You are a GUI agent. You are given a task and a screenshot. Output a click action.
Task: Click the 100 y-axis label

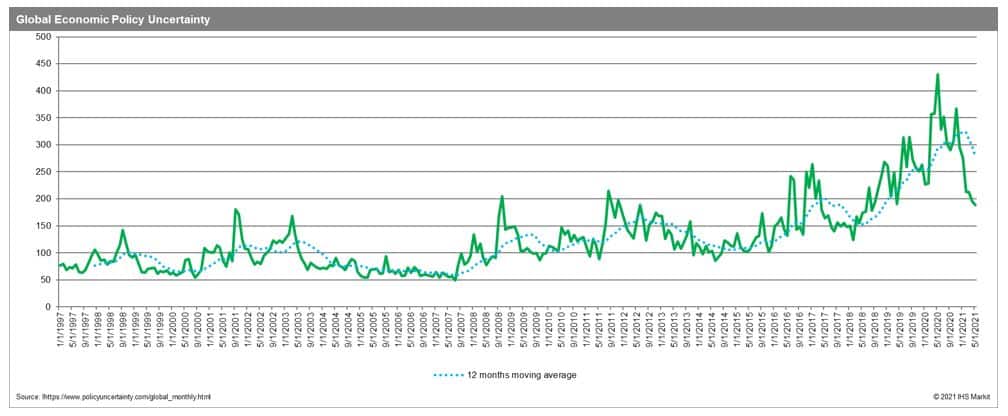43,253
